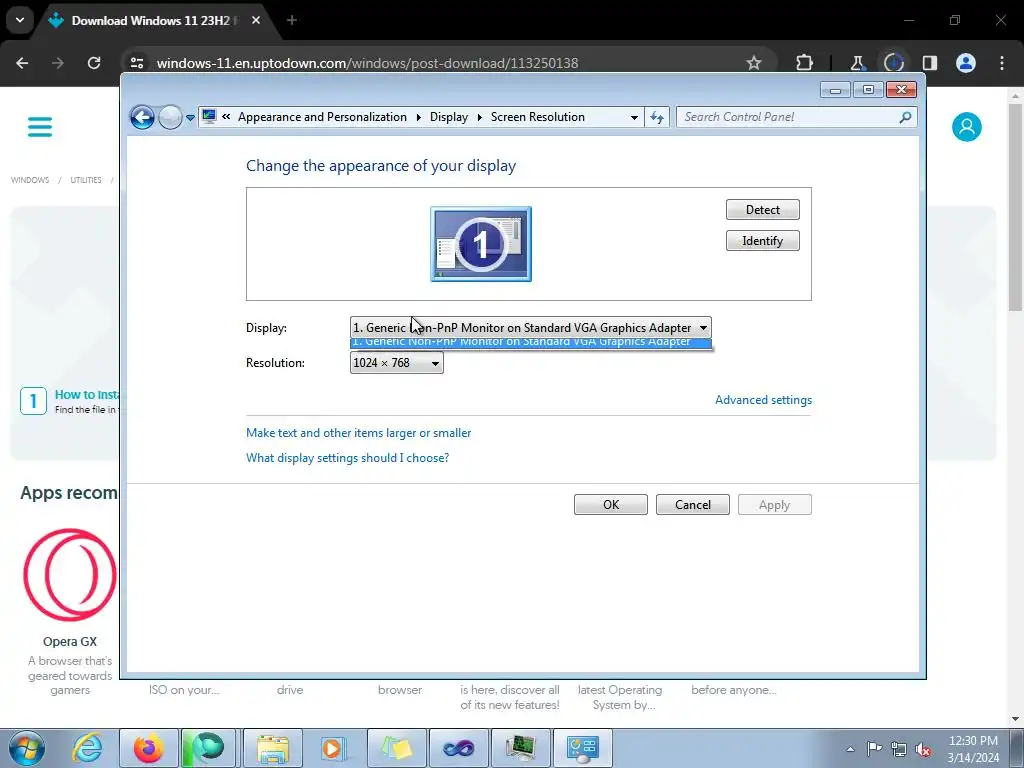The image size is (1024, 768).
Task: Toggle the Chrome side panel icon
Action: [x=929, y=63]
